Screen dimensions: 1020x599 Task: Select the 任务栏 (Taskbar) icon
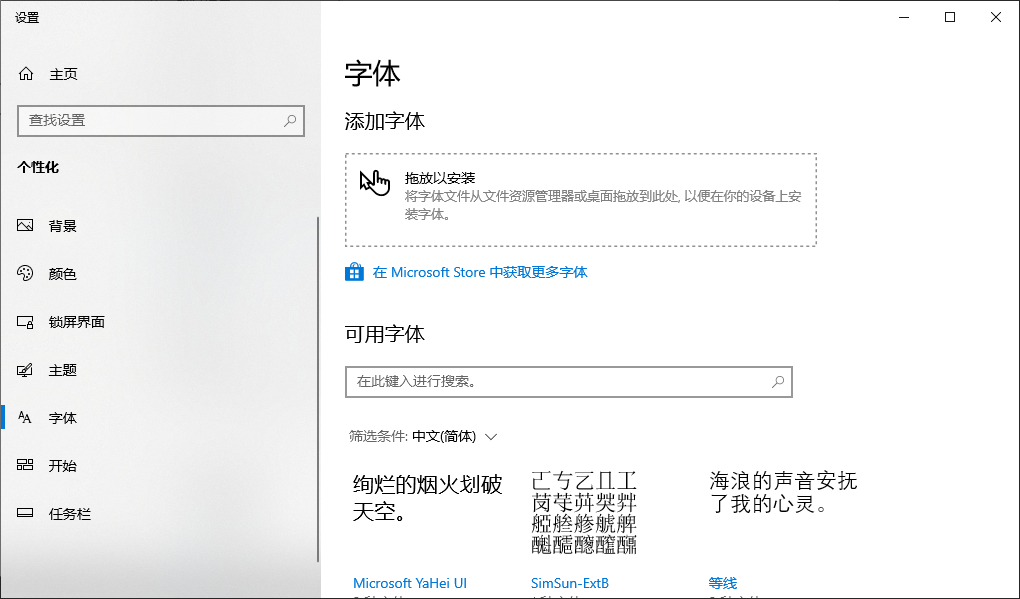[x=24, y=513]
